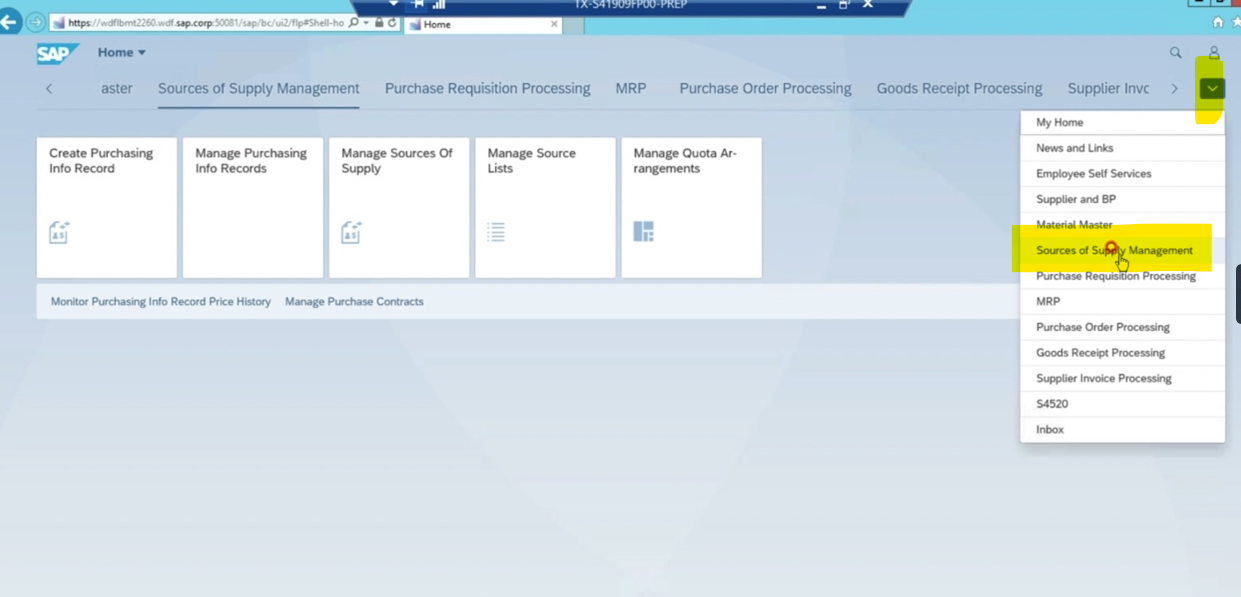Select Purchase Requisition Processing menu entry

point(1122,276)
